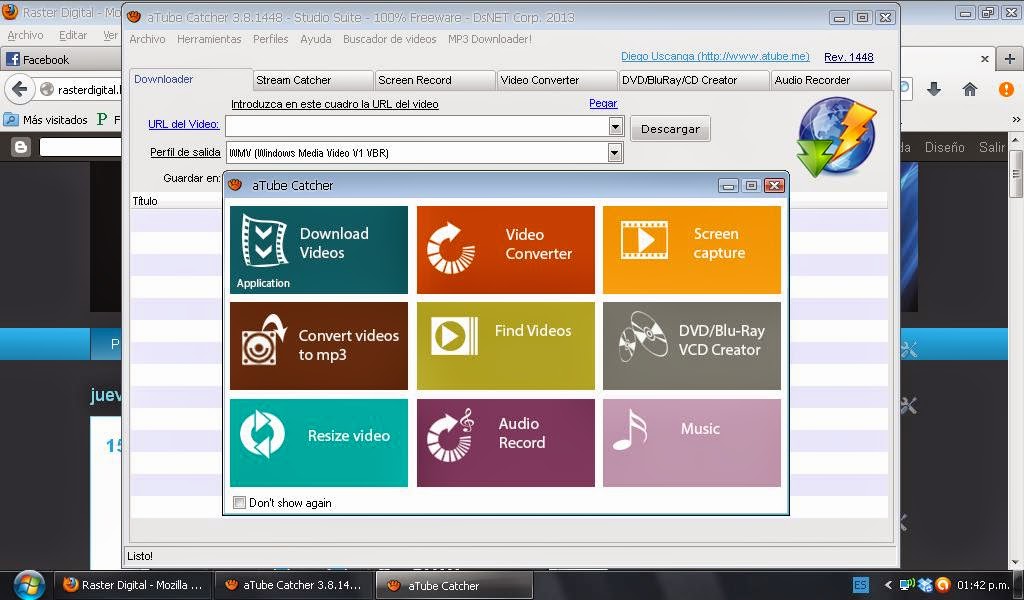Open Diego Uscanga atube.me link
1024x600 pixels.
coord(715,57)
